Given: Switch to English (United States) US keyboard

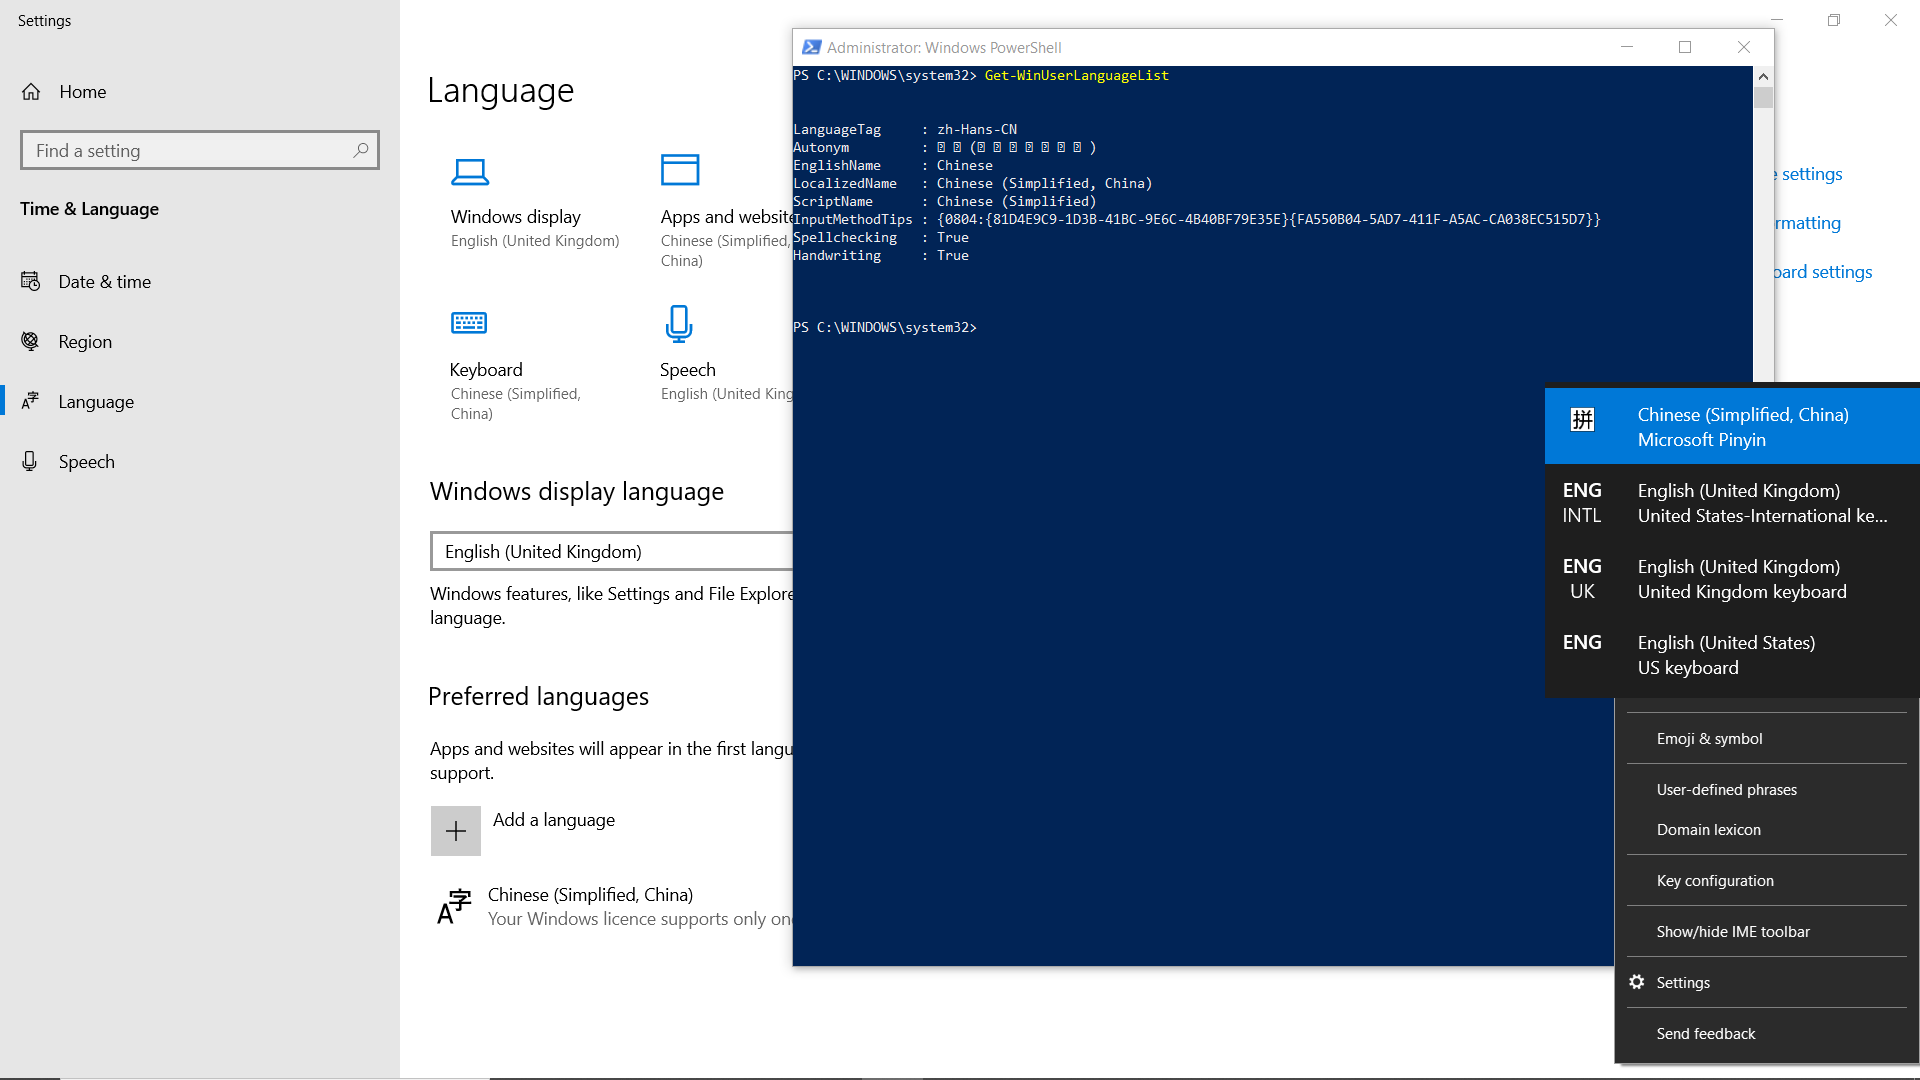Looking at the screenshot, I should point(1732,655).
